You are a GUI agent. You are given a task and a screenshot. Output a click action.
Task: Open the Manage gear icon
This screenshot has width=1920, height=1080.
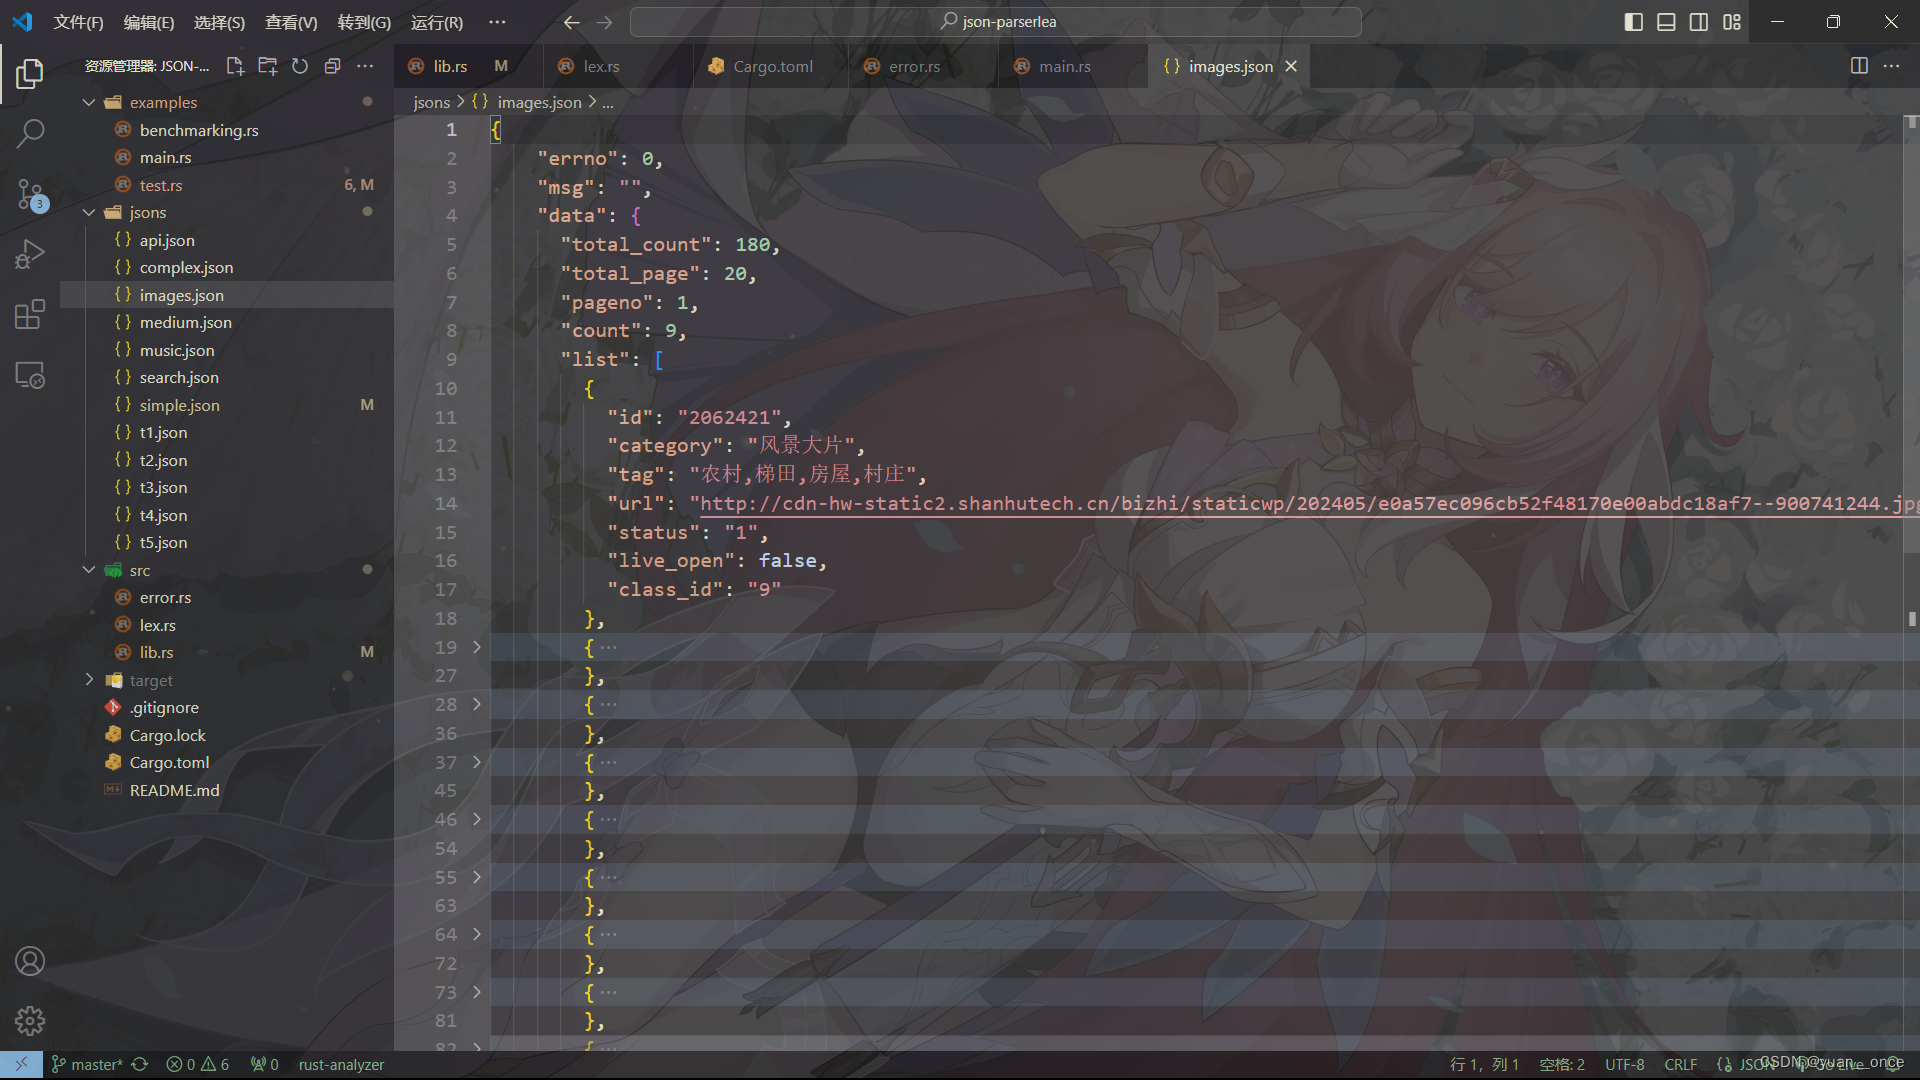coord(30,1021)
